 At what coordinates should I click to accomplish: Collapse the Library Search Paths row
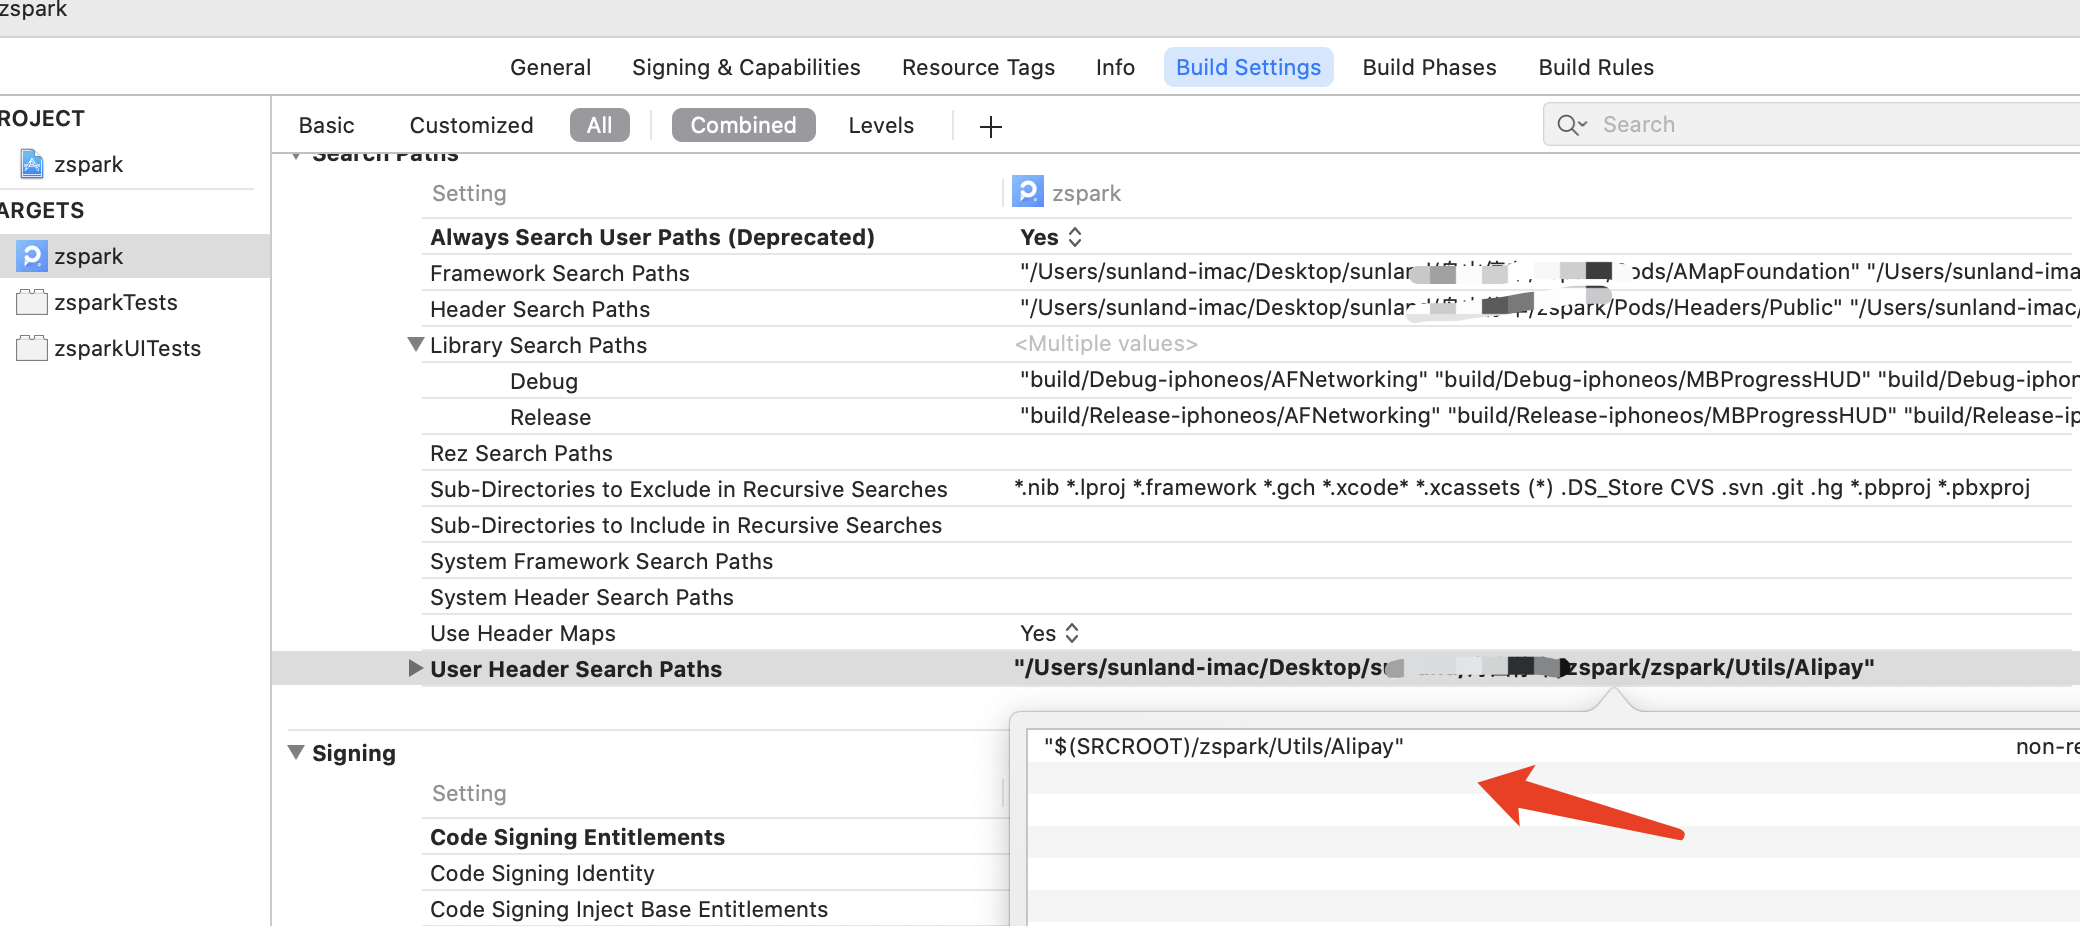(416, 345)
